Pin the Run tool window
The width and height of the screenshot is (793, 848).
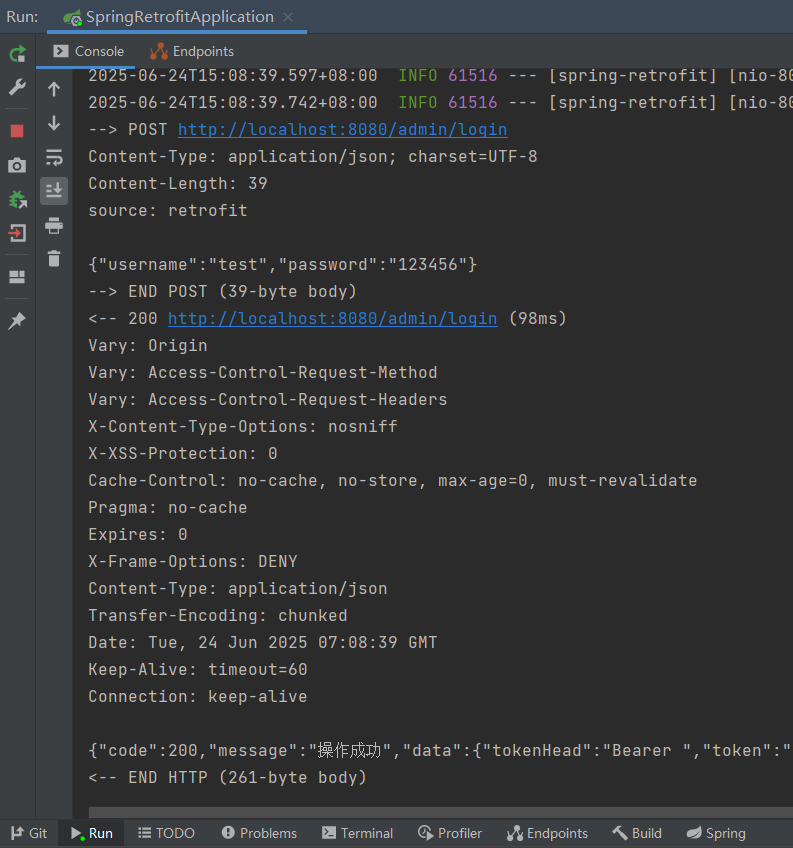(x=15, y=320)
